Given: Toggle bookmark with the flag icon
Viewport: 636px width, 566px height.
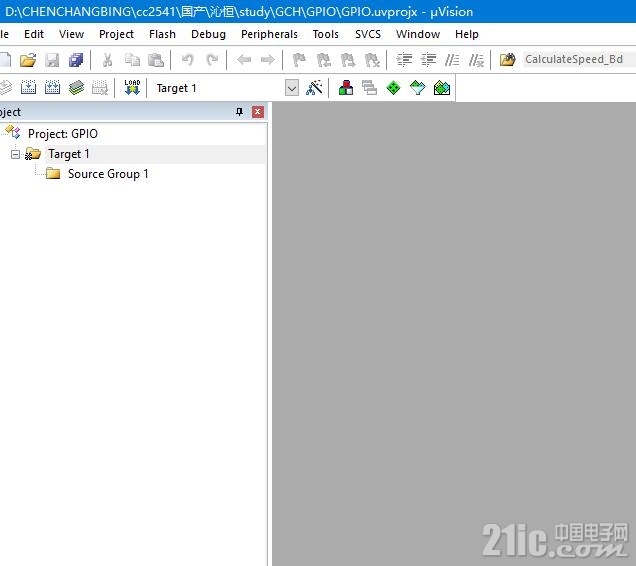Looking at the screenshot, I should [299, 60].
